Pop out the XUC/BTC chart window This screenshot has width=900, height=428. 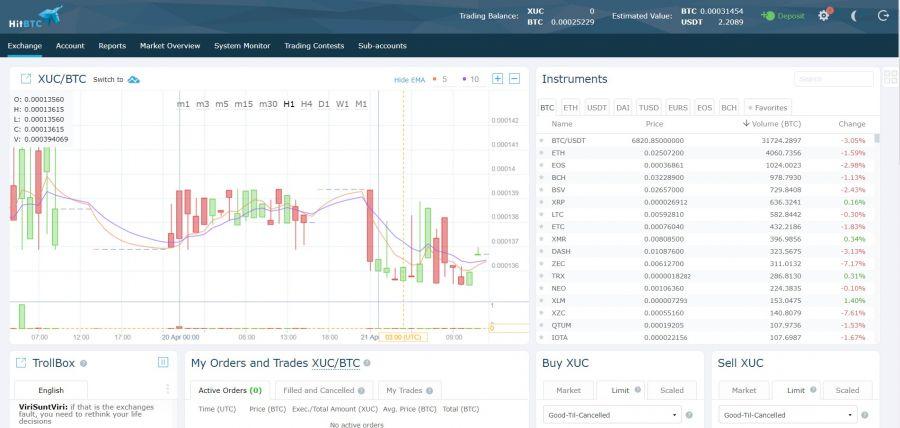[x=26, y=79]
